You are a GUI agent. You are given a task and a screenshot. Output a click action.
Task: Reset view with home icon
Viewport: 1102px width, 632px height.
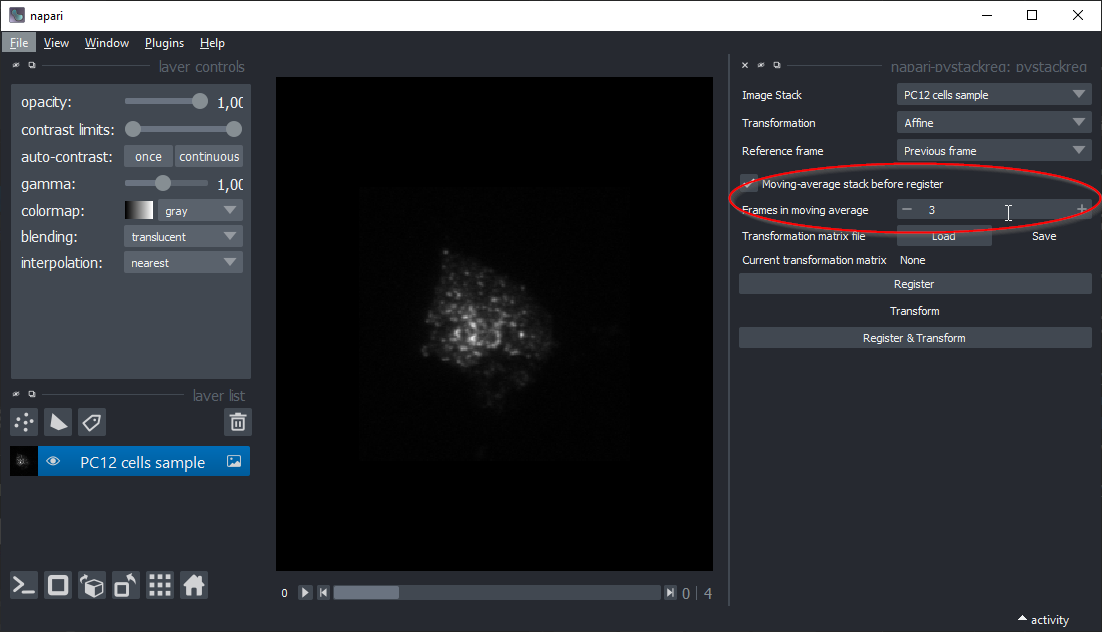tap(194, 586)
